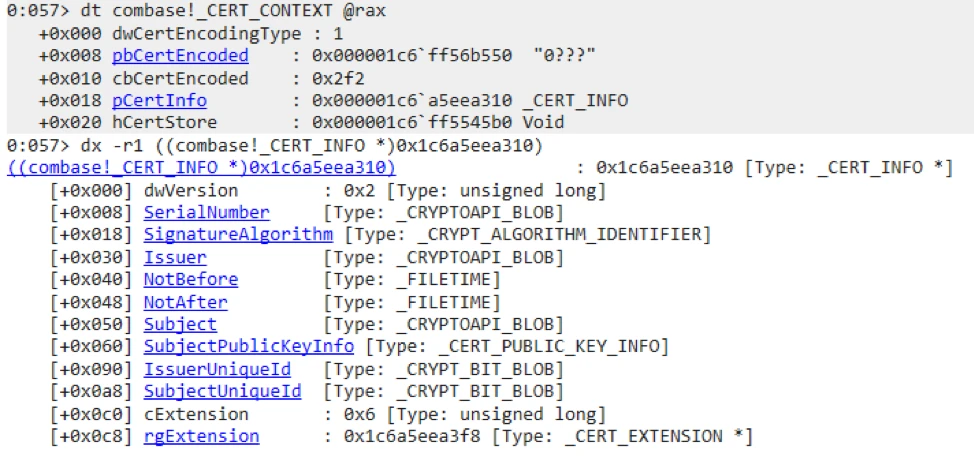974x456 pixels.
Task: Click the Issuer blob link
Action: point(175,257)
